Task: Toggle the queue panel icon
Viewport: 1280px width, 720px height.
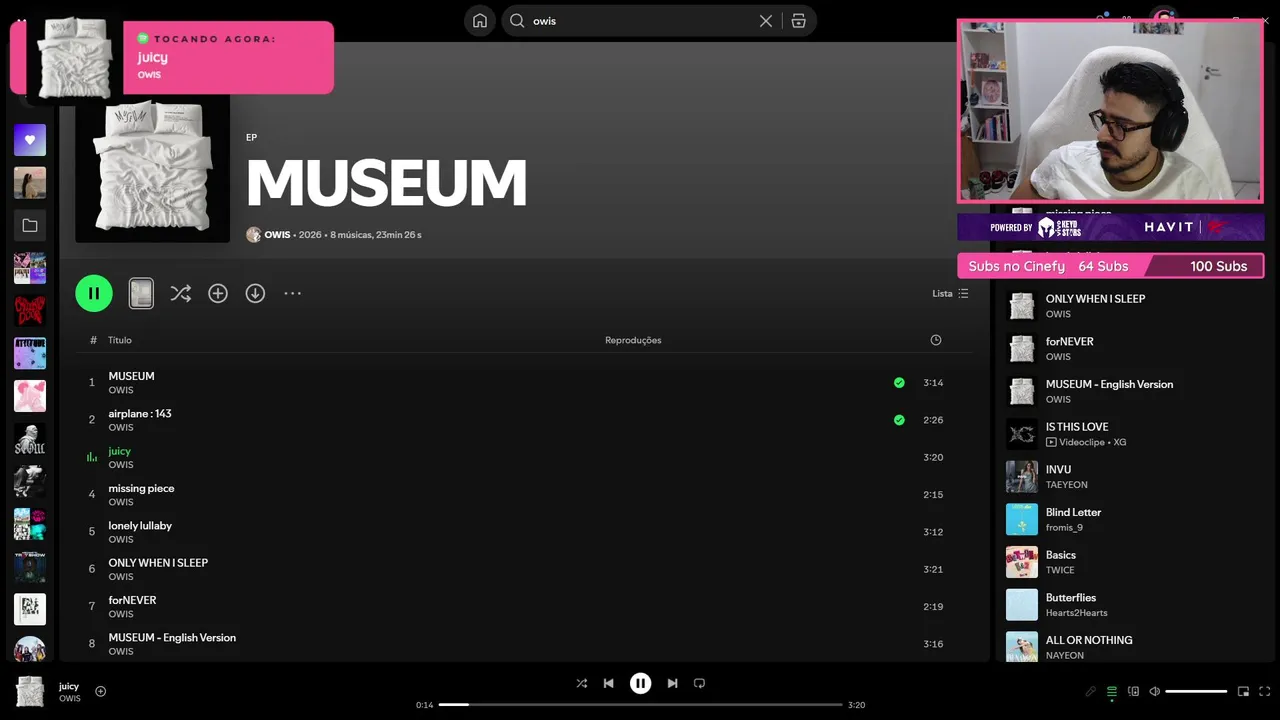Action: (x=1111, y=691)
